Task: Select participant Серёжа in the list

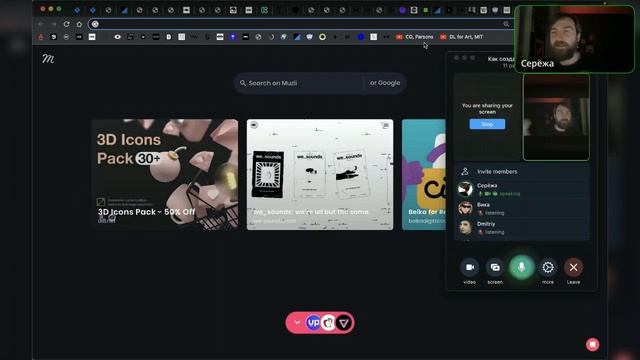Action: coord(522,189)
